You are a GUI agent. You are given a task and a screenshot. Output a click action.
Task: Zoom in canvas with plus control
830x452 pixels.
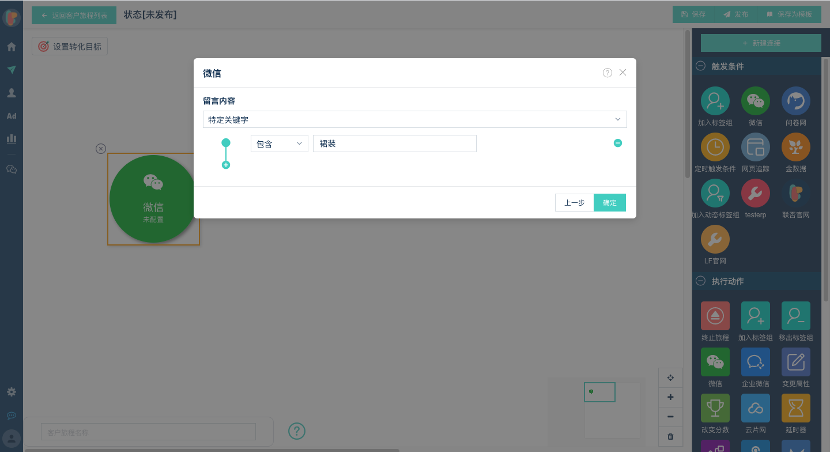click(670, 397)
